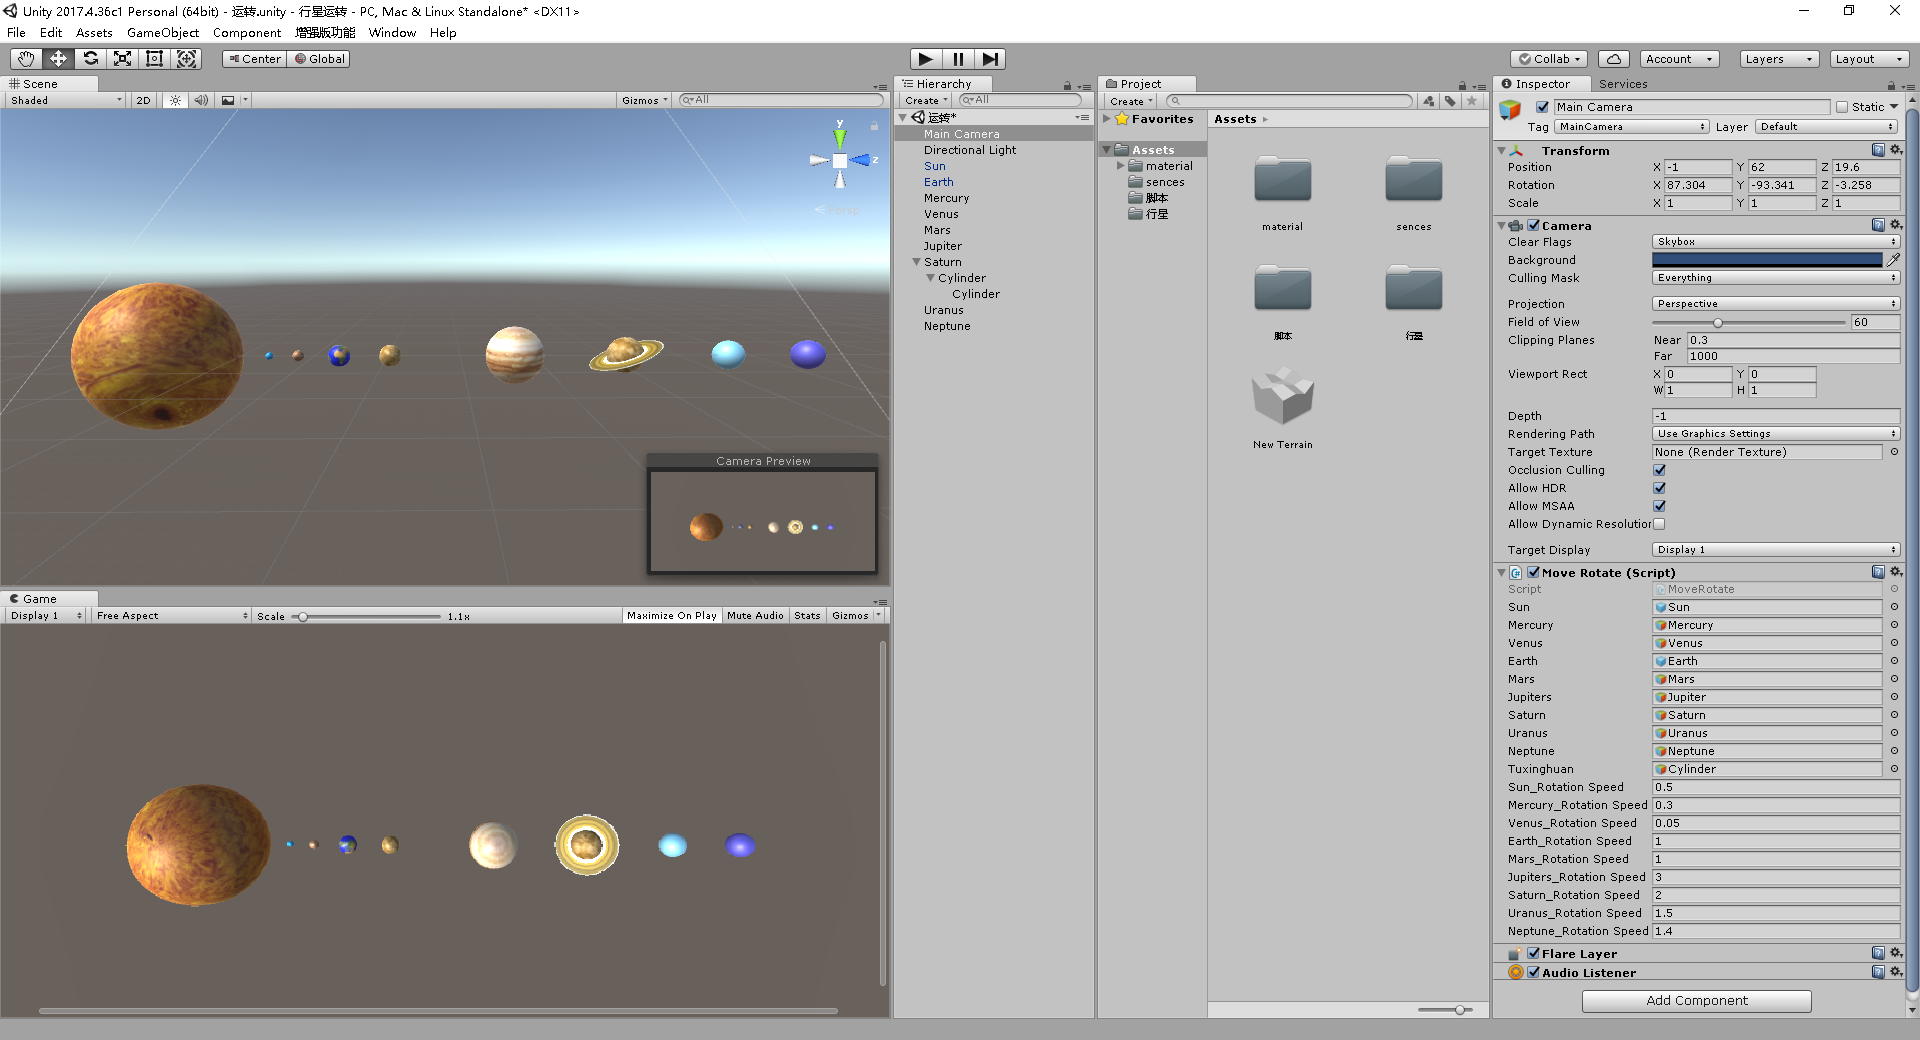Click Mute Audio in the Game view

[755, 615]
